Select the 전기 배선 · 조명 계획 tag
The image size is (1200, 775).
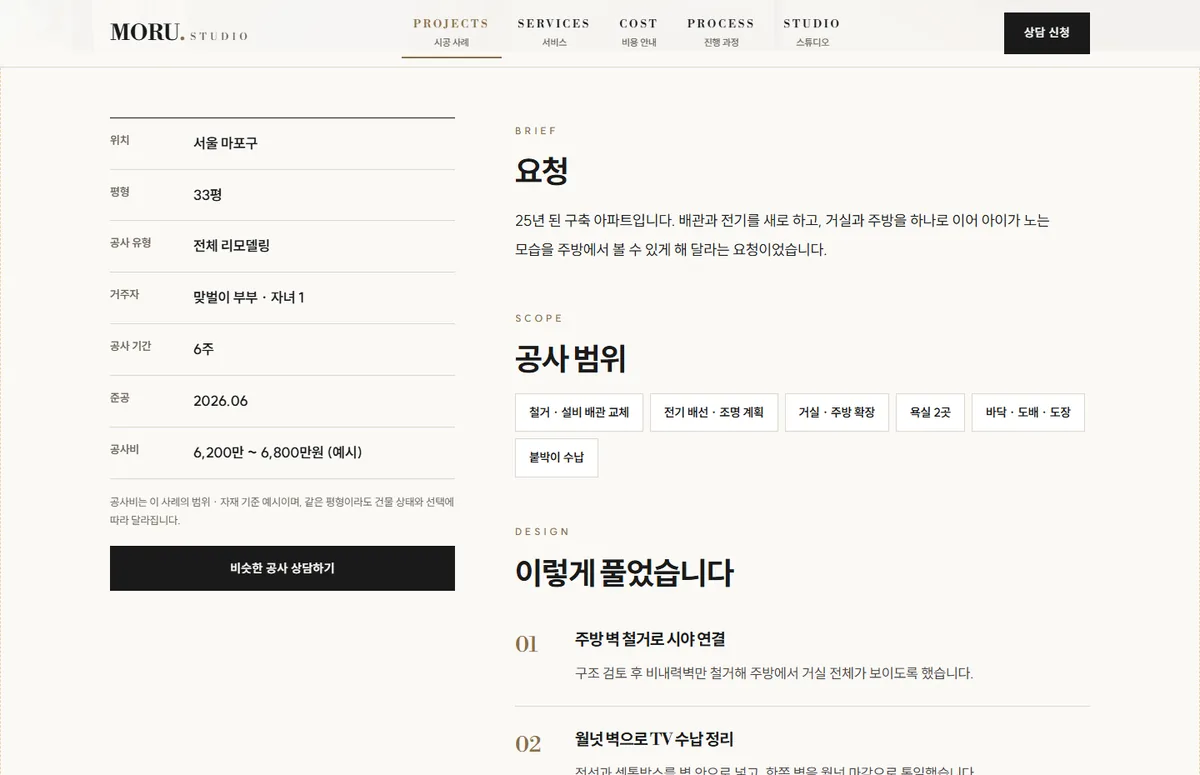714,412
